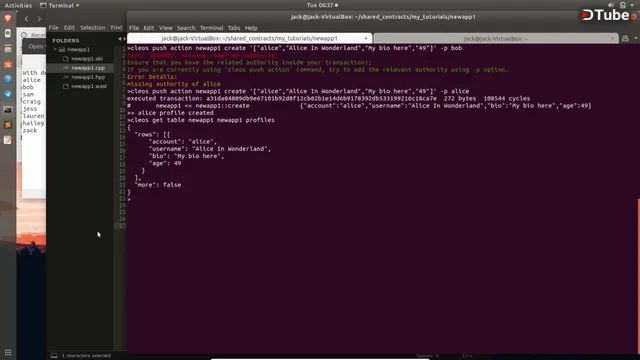Open newapp1.cpp in sidebar
Screen dimensions: 640x360
point(88,68)
